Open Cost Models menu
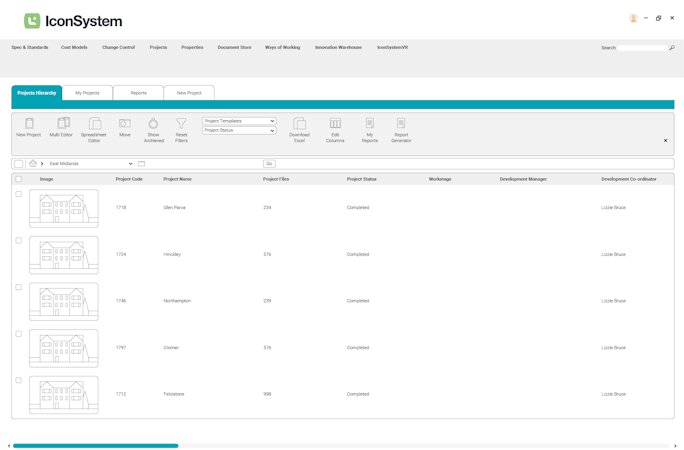 coord(74,47)
